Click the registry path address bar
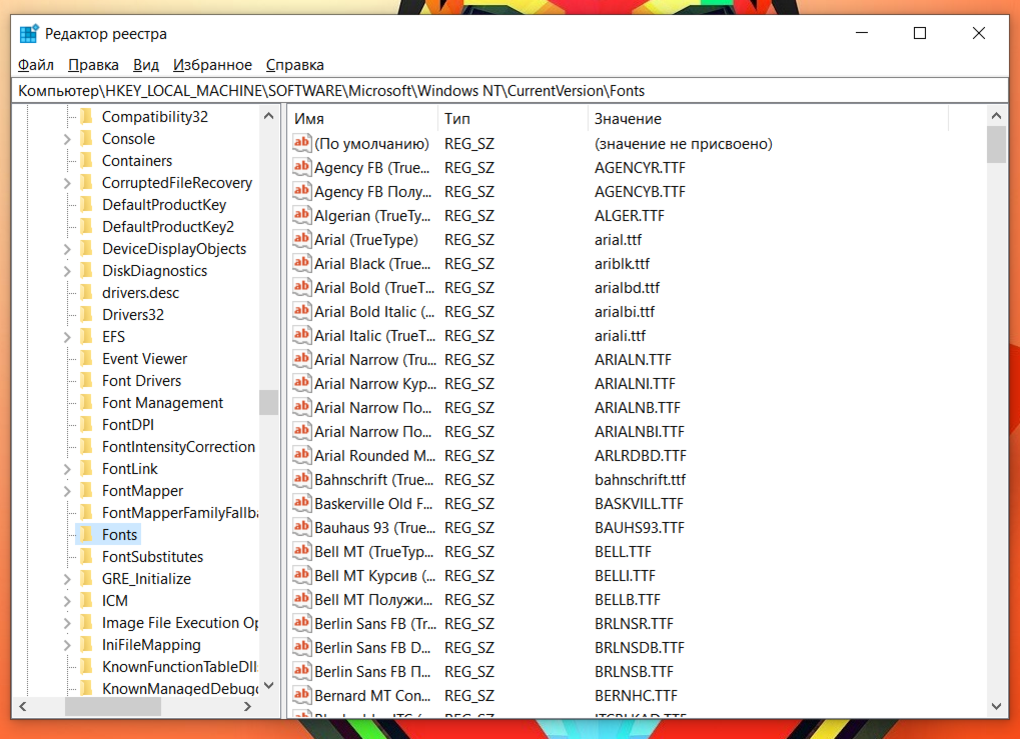Image resolution: width=1020 pixels, height=739 pixels. (509, 90)
